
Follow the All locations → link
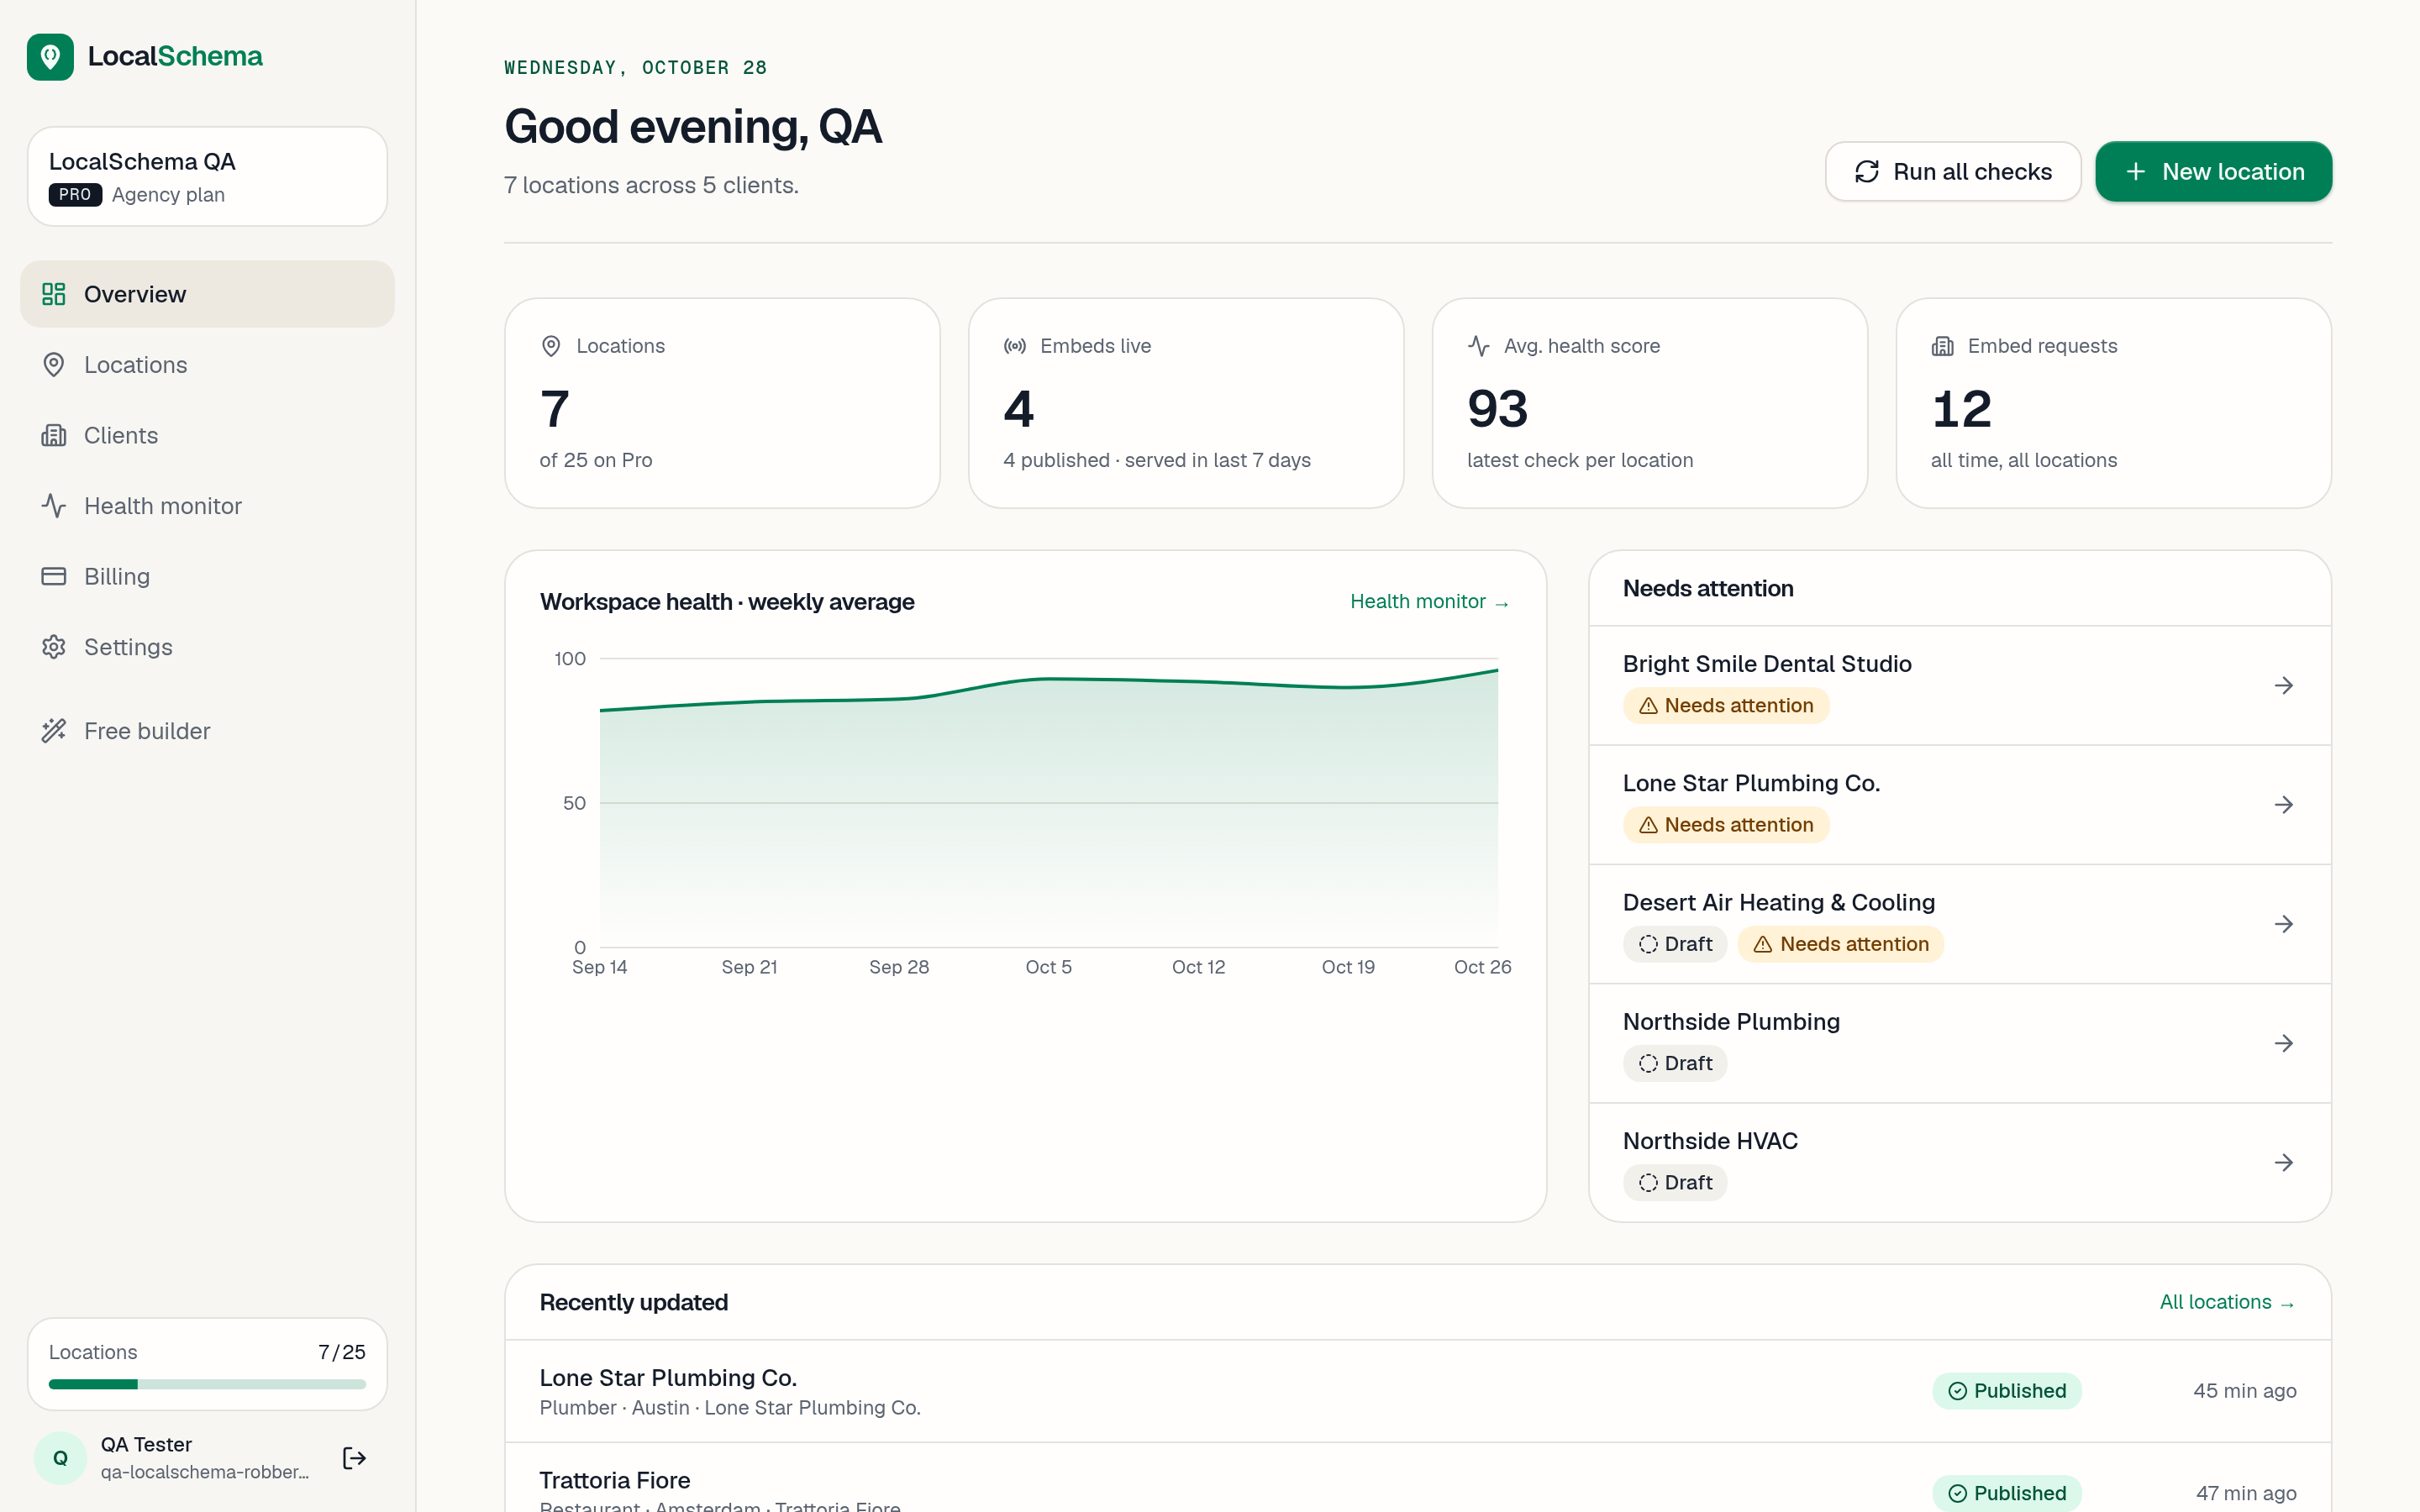point(2228,1303)
